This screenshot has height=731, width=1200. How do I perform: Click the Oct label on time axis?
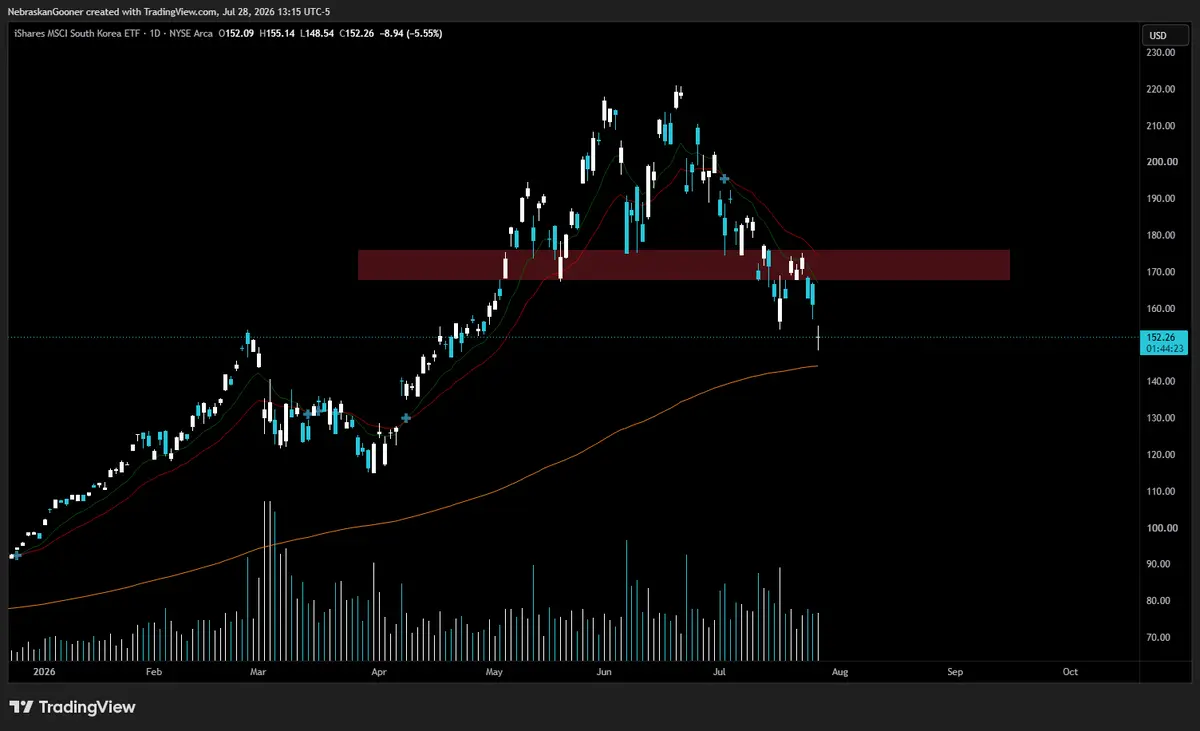click(x=1070, y=673)
